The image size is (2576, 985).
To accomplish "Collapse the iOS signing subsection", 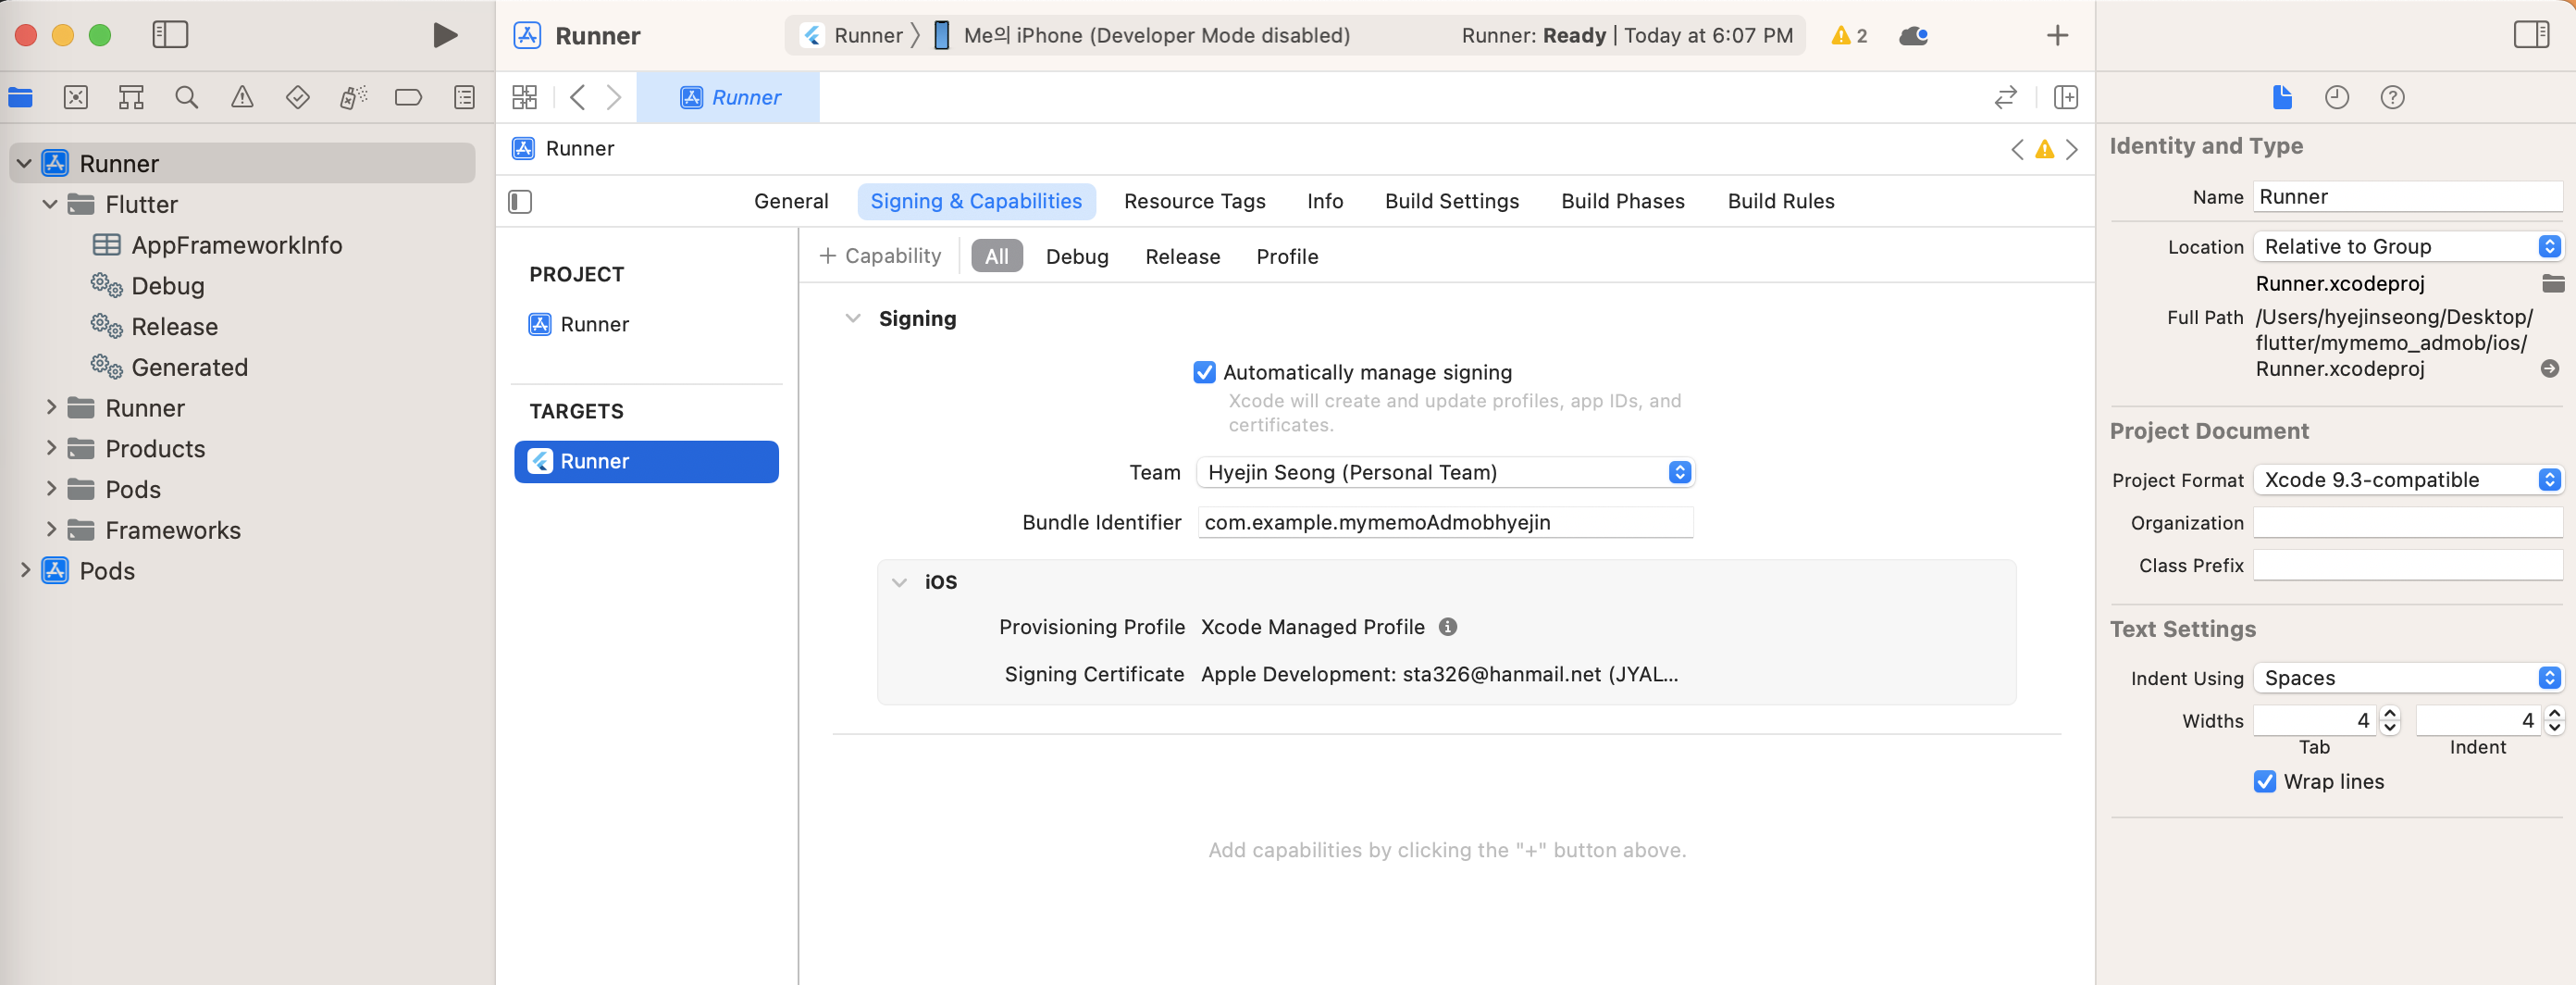I will (x=899, y=582).
